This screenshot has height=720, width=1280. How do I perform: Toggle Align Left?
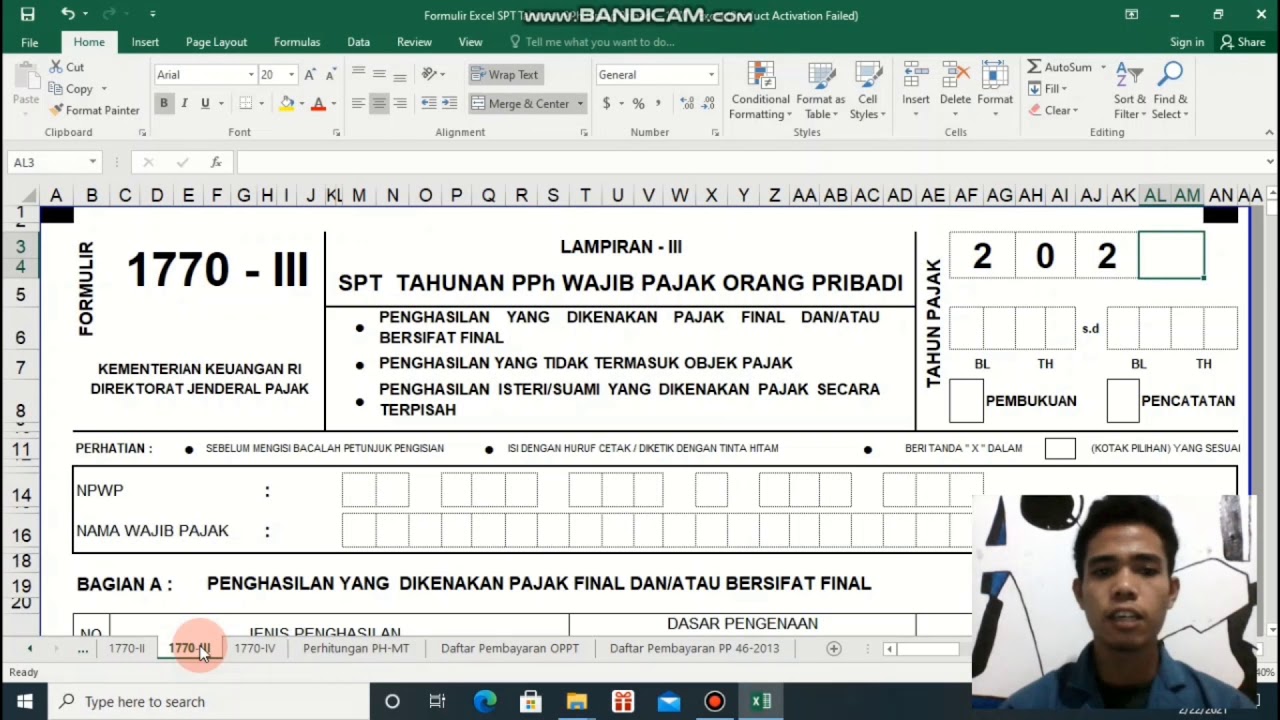[358, 103]
